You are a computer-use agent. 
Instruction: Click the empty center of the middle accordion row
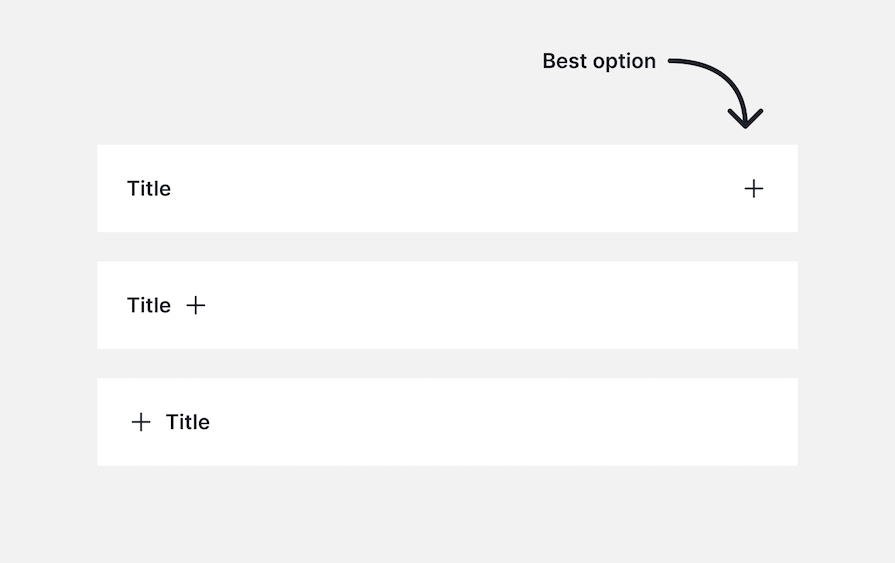(447, 305)
